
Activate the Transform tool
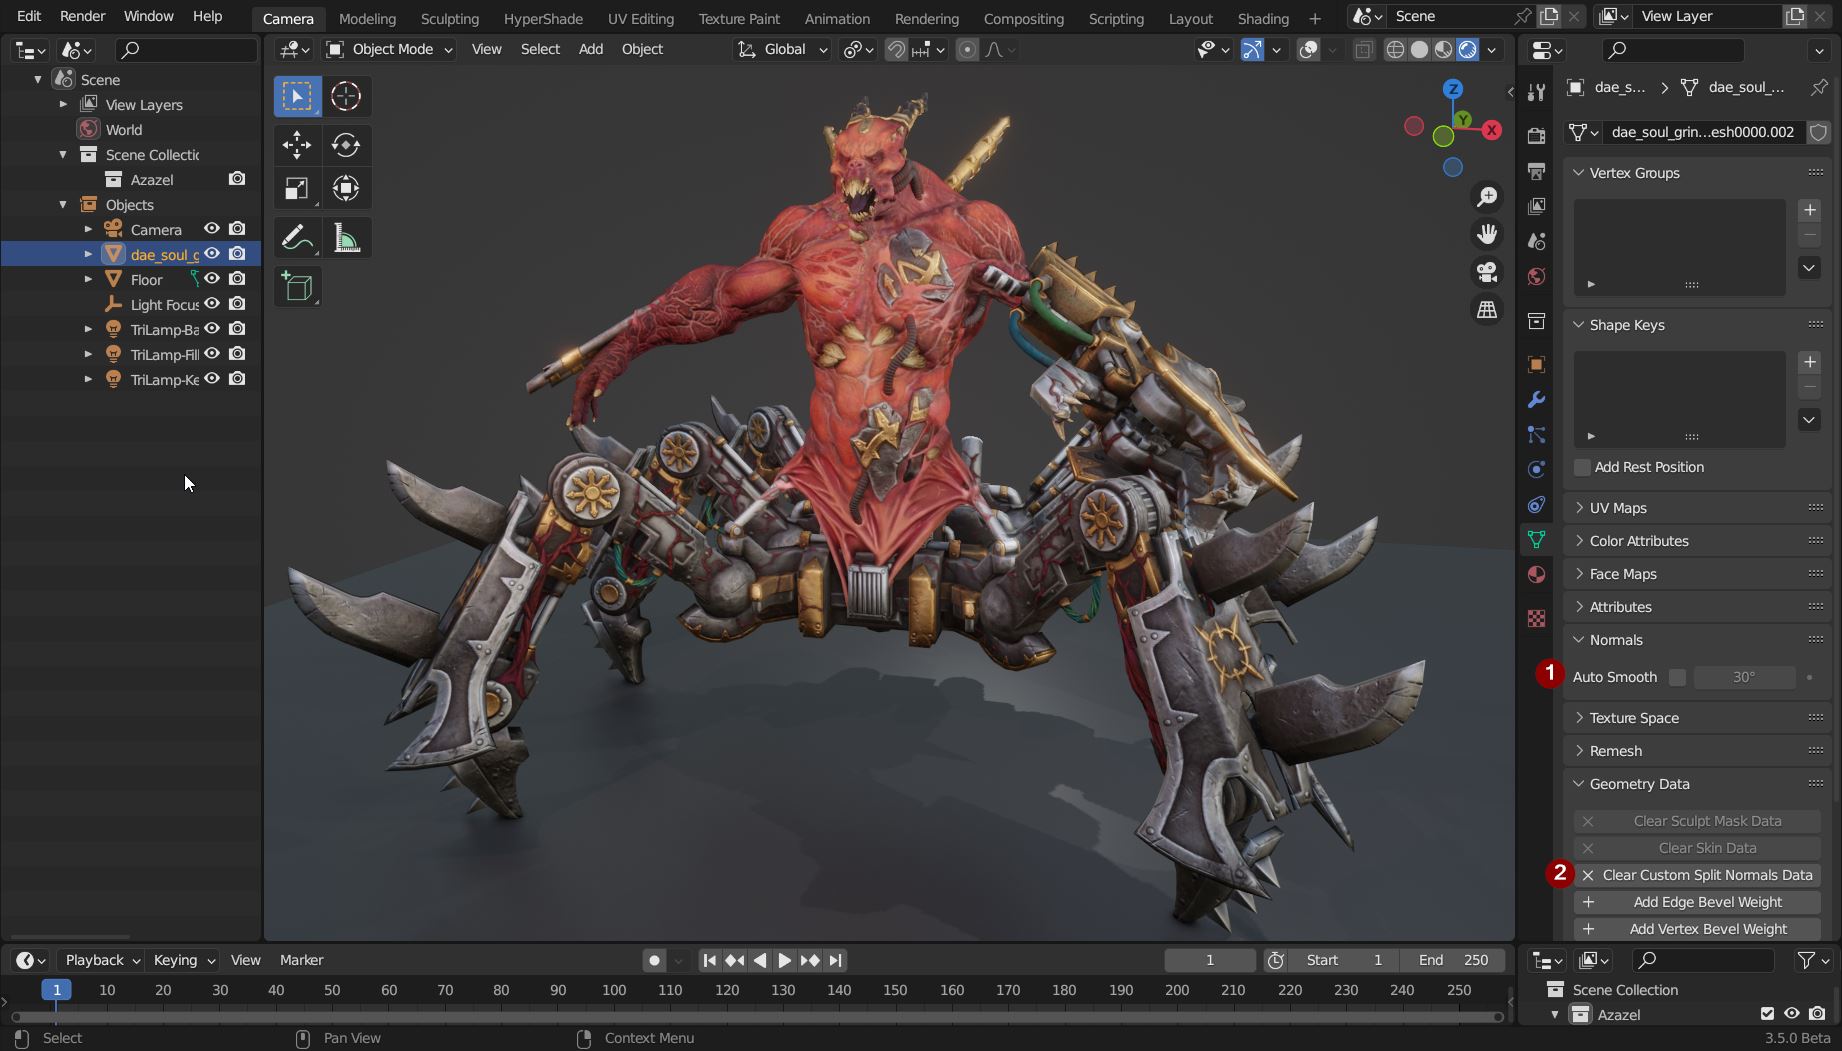(x=346, y=189)
